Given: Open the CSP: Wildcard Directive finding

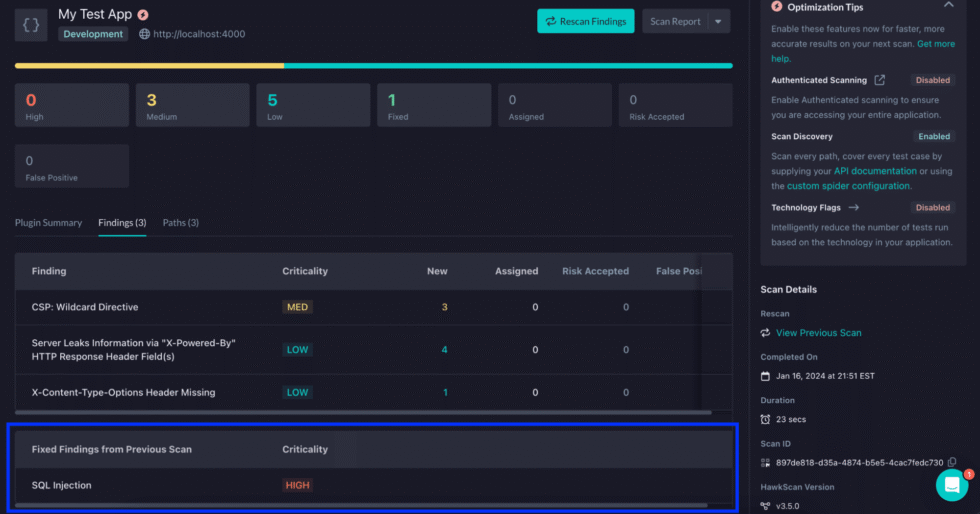Looking at the screenshot, I should coord(85,307).
